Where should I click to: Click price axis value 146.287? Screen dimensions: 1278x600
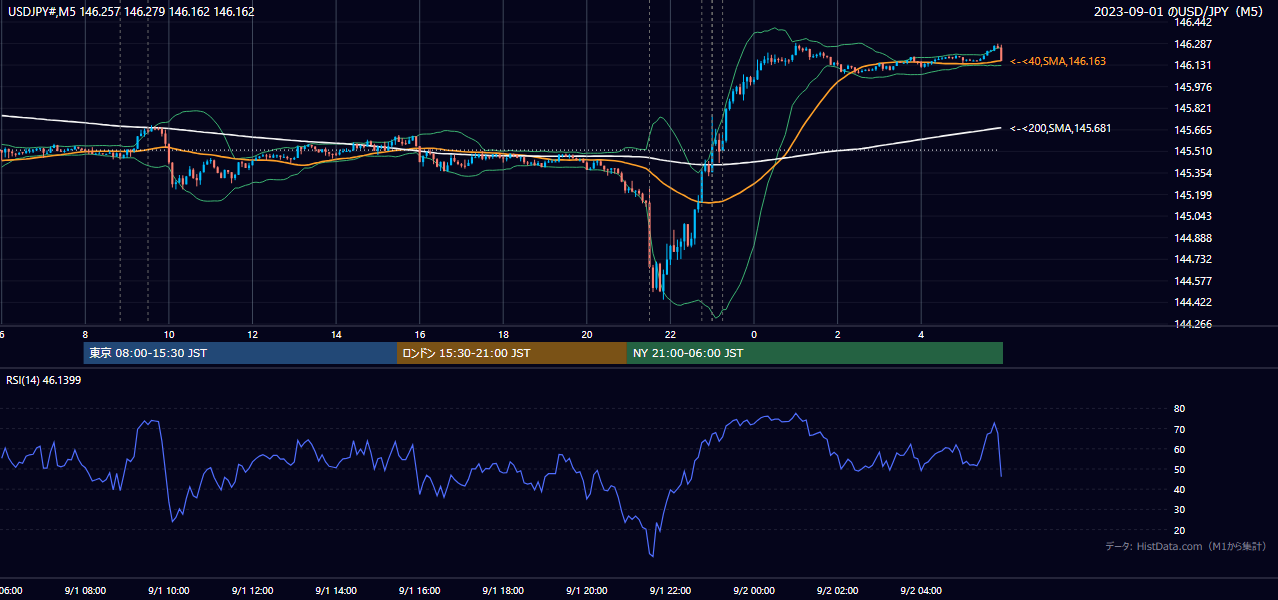pos(1195,44)
